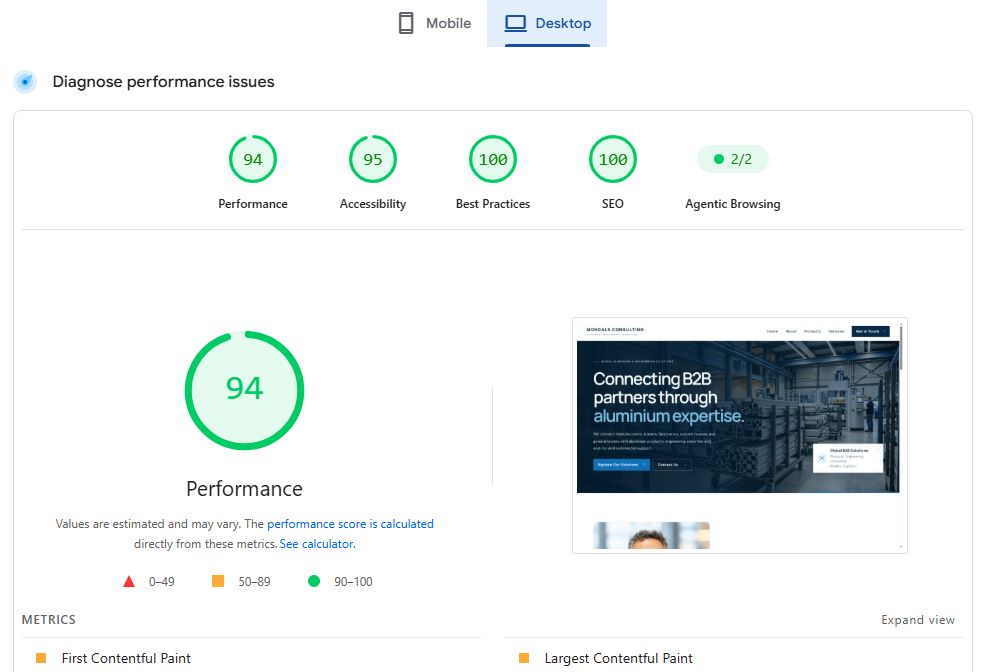The width and height of the screenshot is (987, 672).
Task: Click the large 94 Performance gauge
Action: [x=244, y=390]
